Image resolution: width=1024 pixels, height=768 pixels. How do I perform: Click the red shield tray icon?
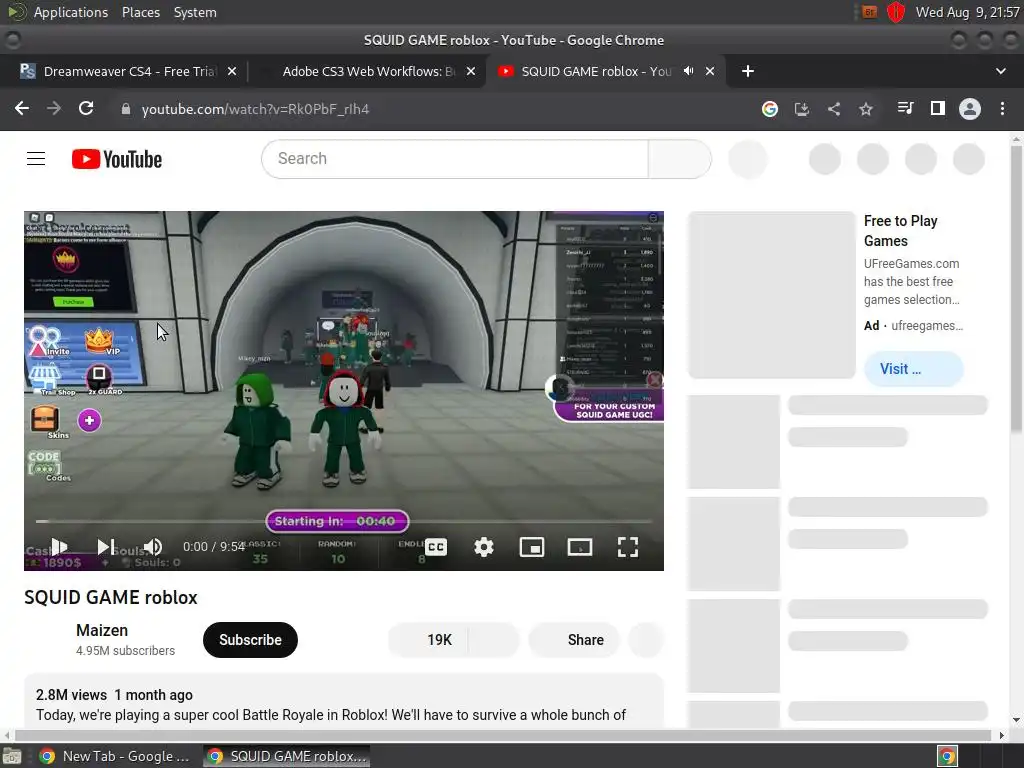click(x=896, y=12)
